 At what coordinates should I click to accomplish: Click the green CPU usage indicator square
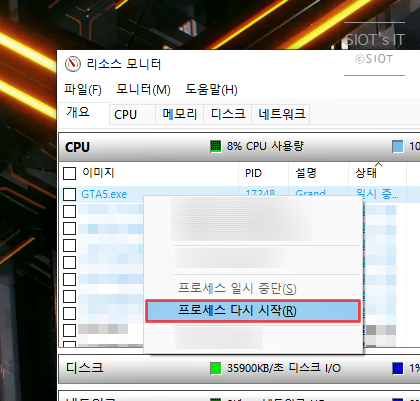coord(216,146)
